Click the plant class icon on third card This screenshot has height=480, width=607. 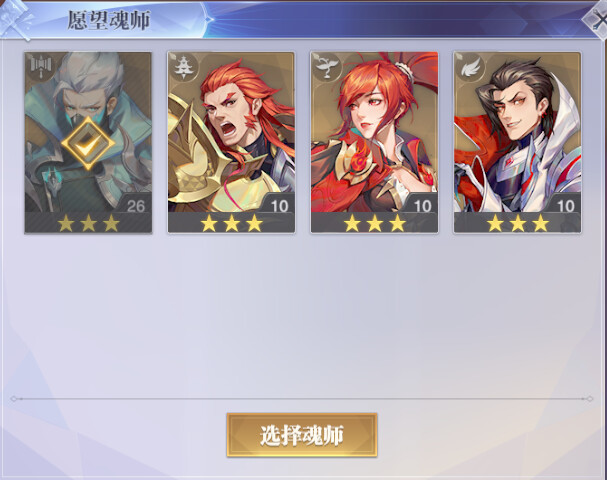(326, 67)
